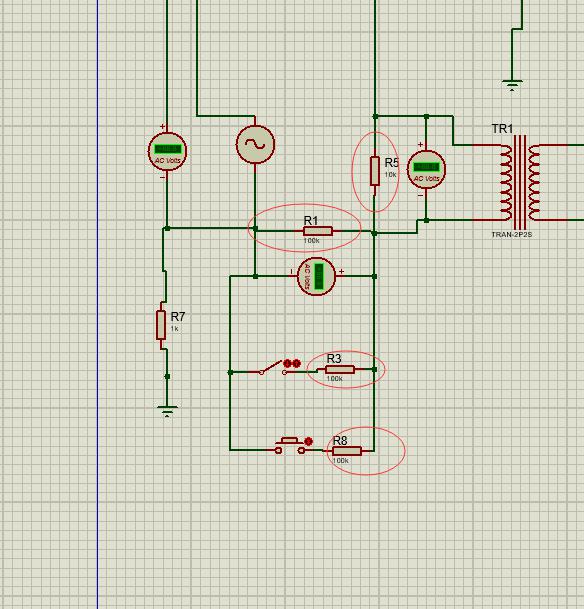584x609 pixels.
Task: Click resistor R3 100k body
Action: [340, 370]
